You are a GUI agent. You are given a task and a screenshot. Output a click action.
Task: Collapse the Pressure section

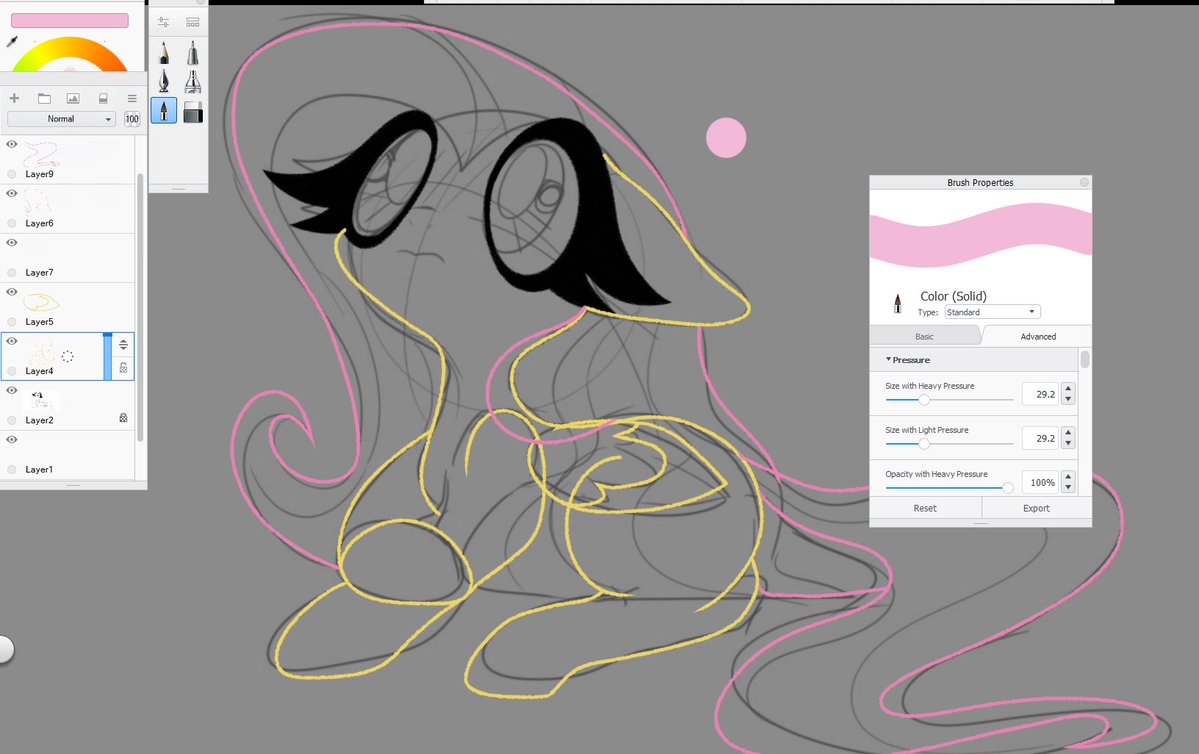coord(908,359)
